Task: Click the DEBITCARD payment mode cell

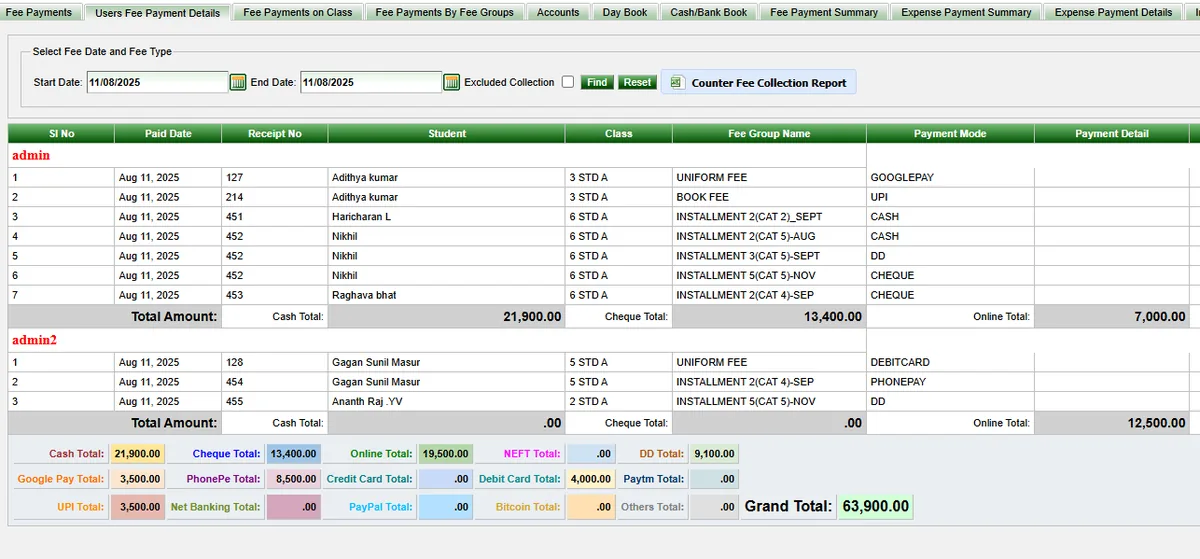Action: [x=950, y=362]
